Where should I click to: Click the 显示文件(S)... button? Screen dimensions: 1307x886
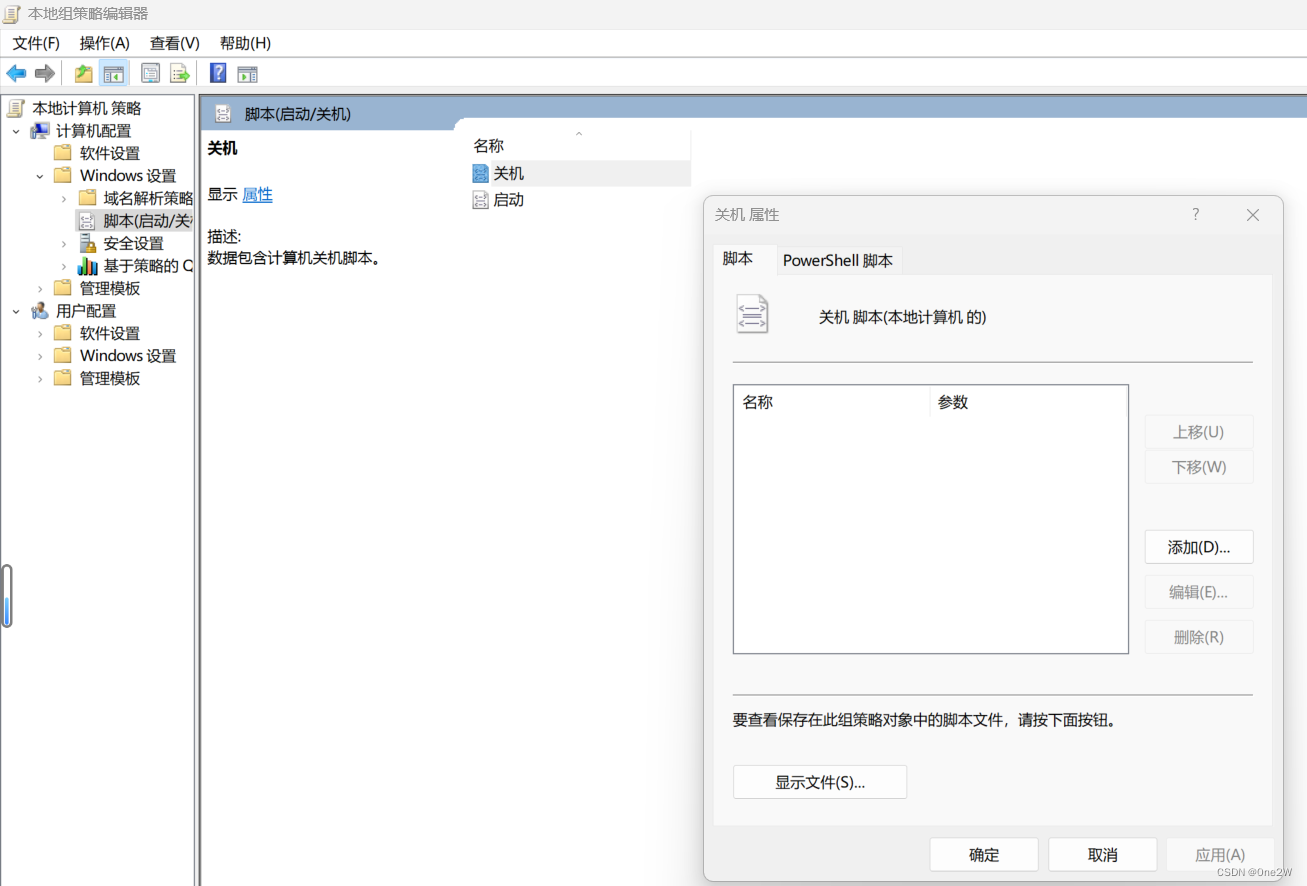click(x=820, y=782)
